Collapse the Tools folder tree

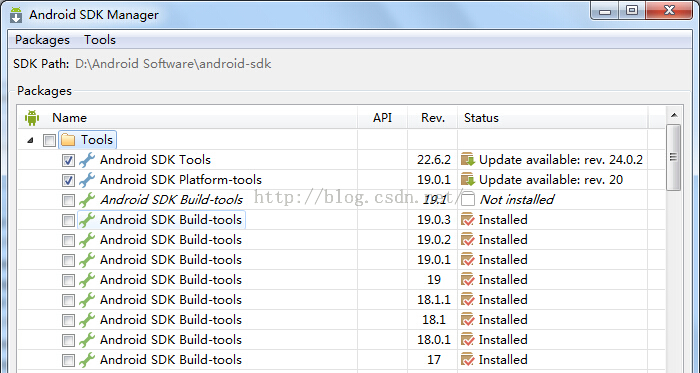pyautogui.click(x=30, y=141)
